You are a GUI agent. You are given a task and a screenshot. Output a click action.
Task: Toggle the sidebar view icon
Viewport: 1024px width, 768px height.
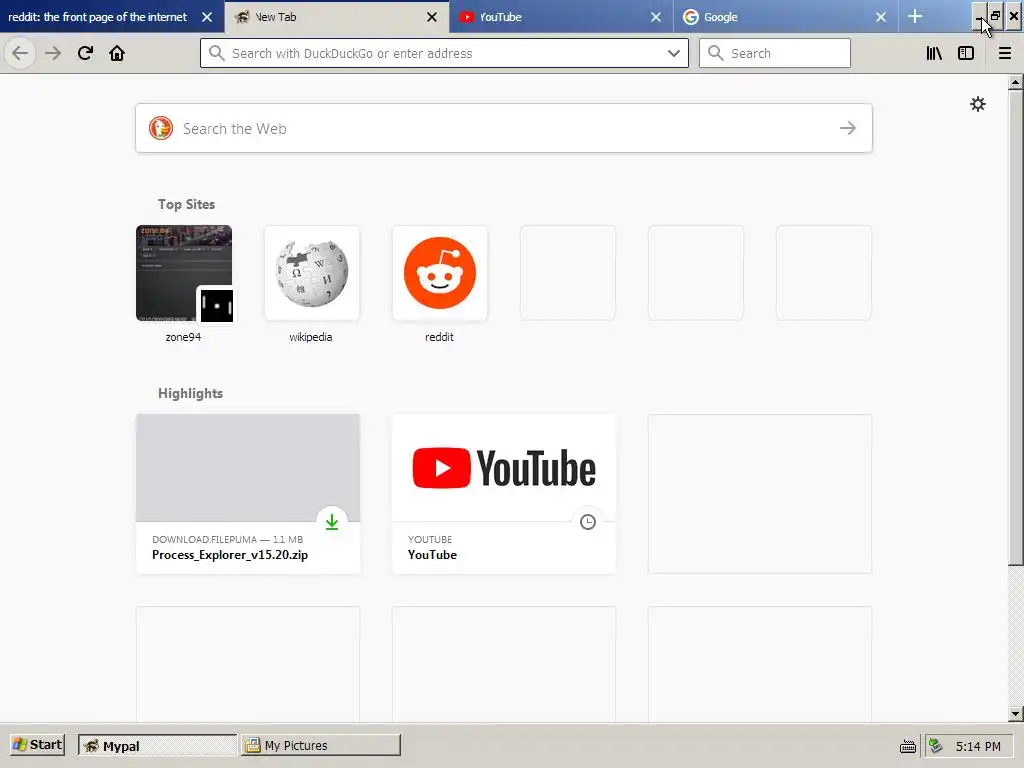pyautogui.click(x=966, y=53)
